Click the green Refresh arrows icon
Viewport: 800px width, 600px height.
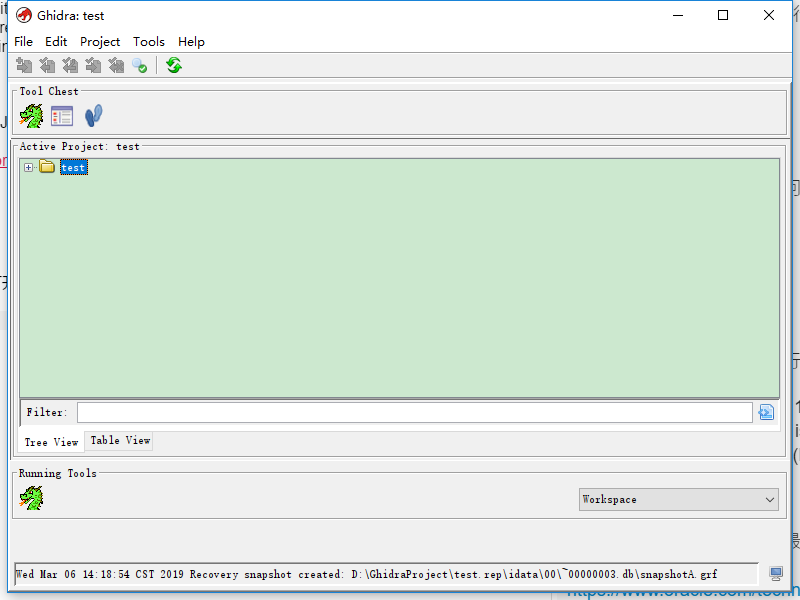tap(174, 66)
